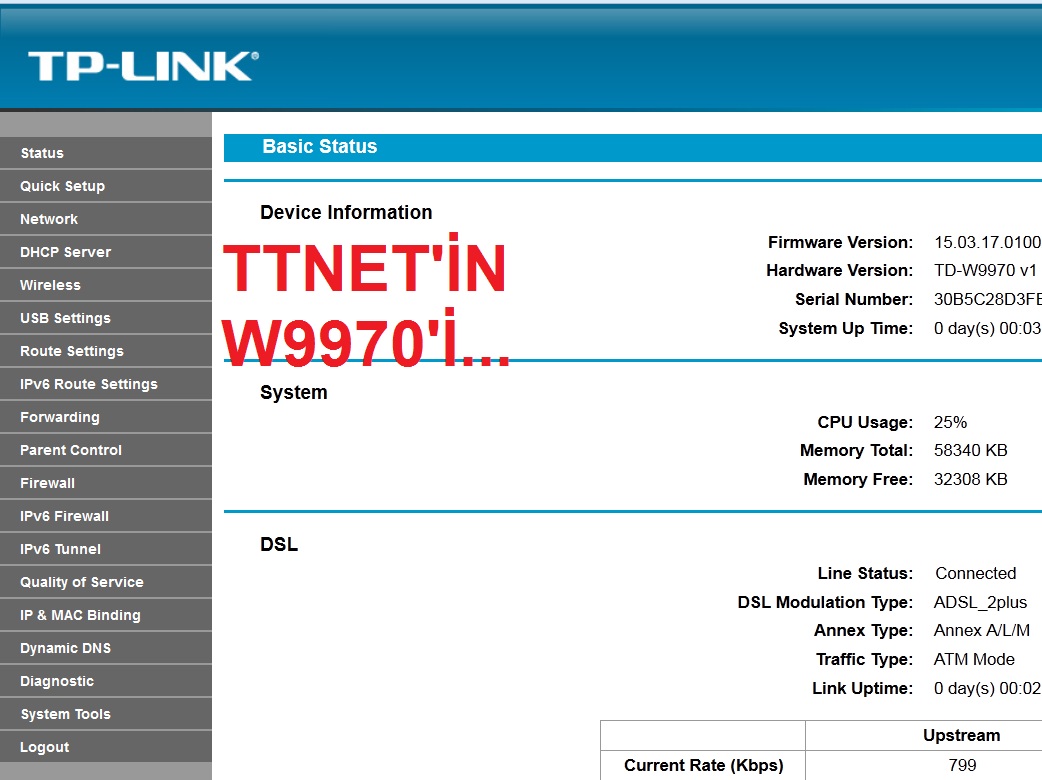
Task: Open the Forwarding menu
Action: pos(106,417)
